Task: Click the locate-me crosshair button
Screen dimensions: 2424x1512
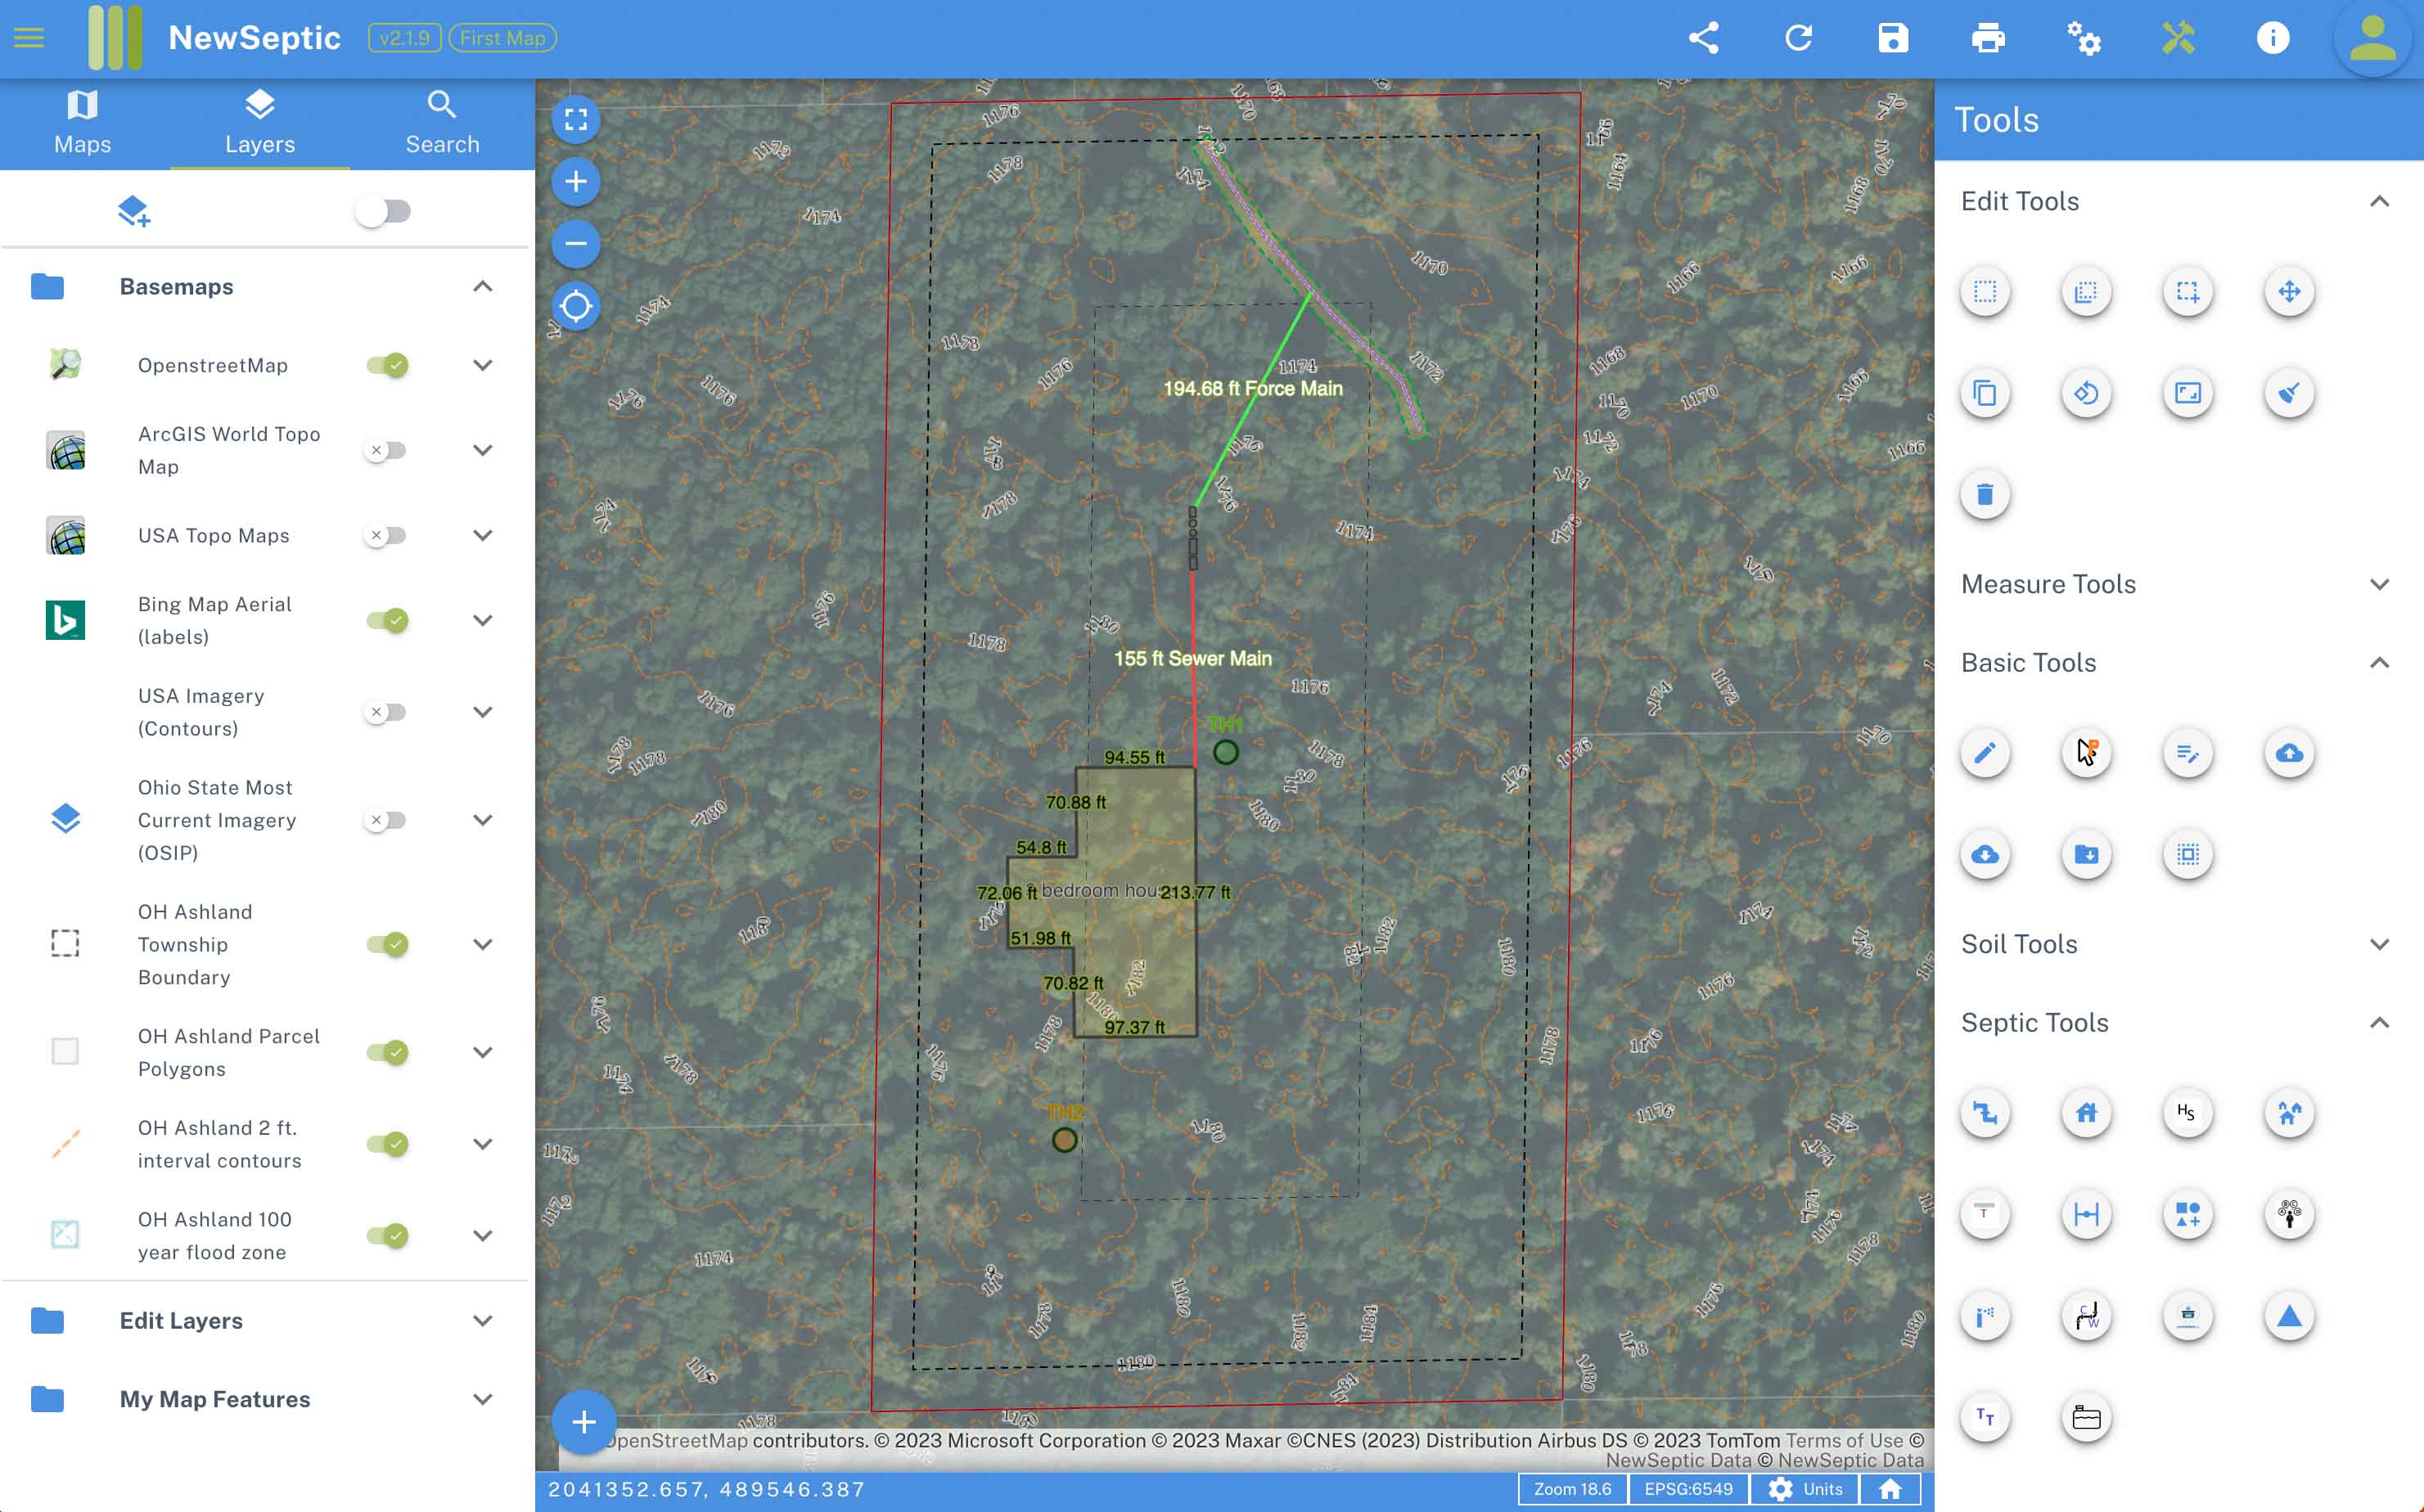Action: click(576, 306)
